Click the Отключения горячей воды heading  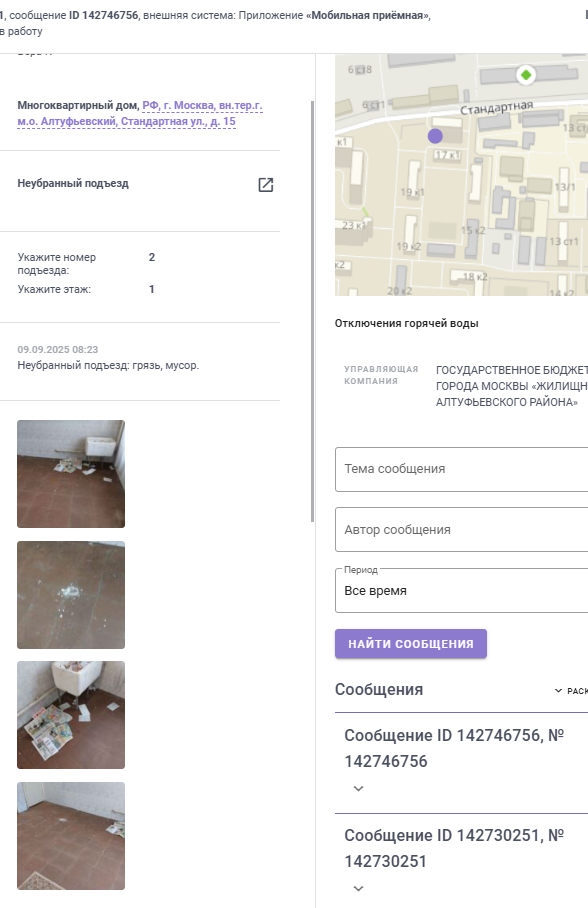pos(407,323)
